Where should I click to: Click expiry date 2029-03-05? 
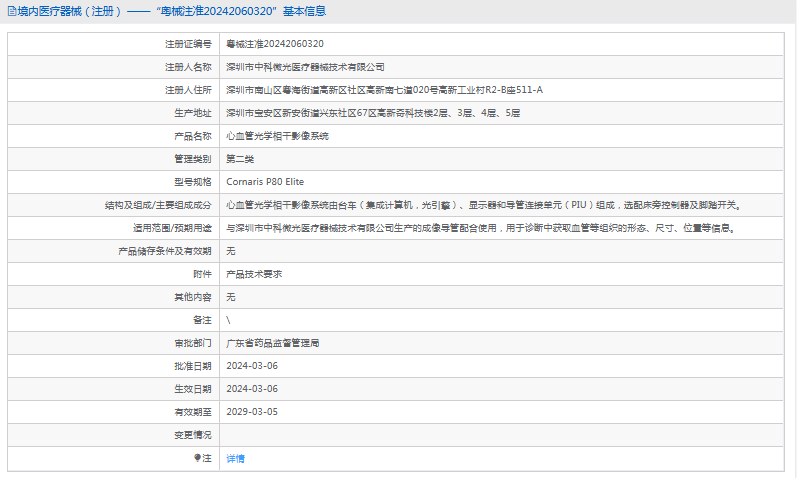click(252, 412)
